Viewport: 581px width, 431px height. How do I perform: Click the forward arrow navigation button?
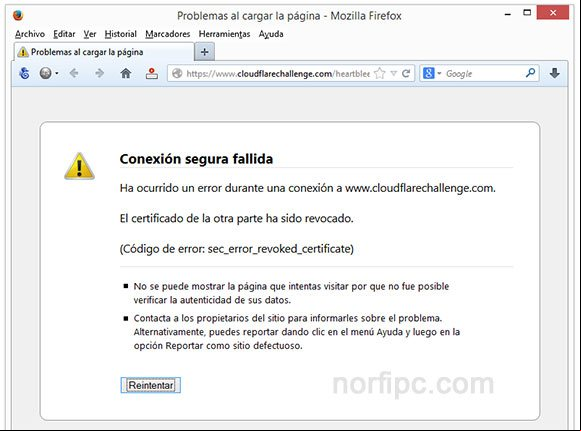pyautogui.click(x=99, y=73)
